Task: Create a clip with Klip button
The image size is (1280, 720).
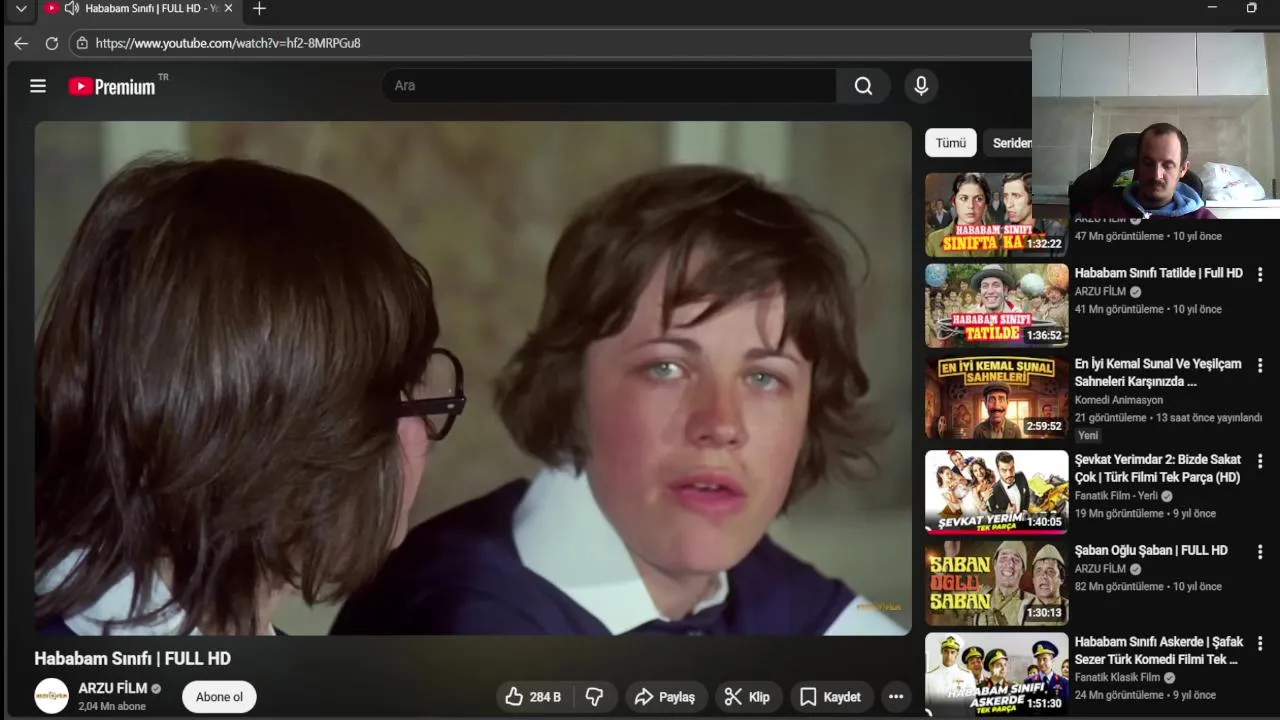Action: [x=748, y=697]
